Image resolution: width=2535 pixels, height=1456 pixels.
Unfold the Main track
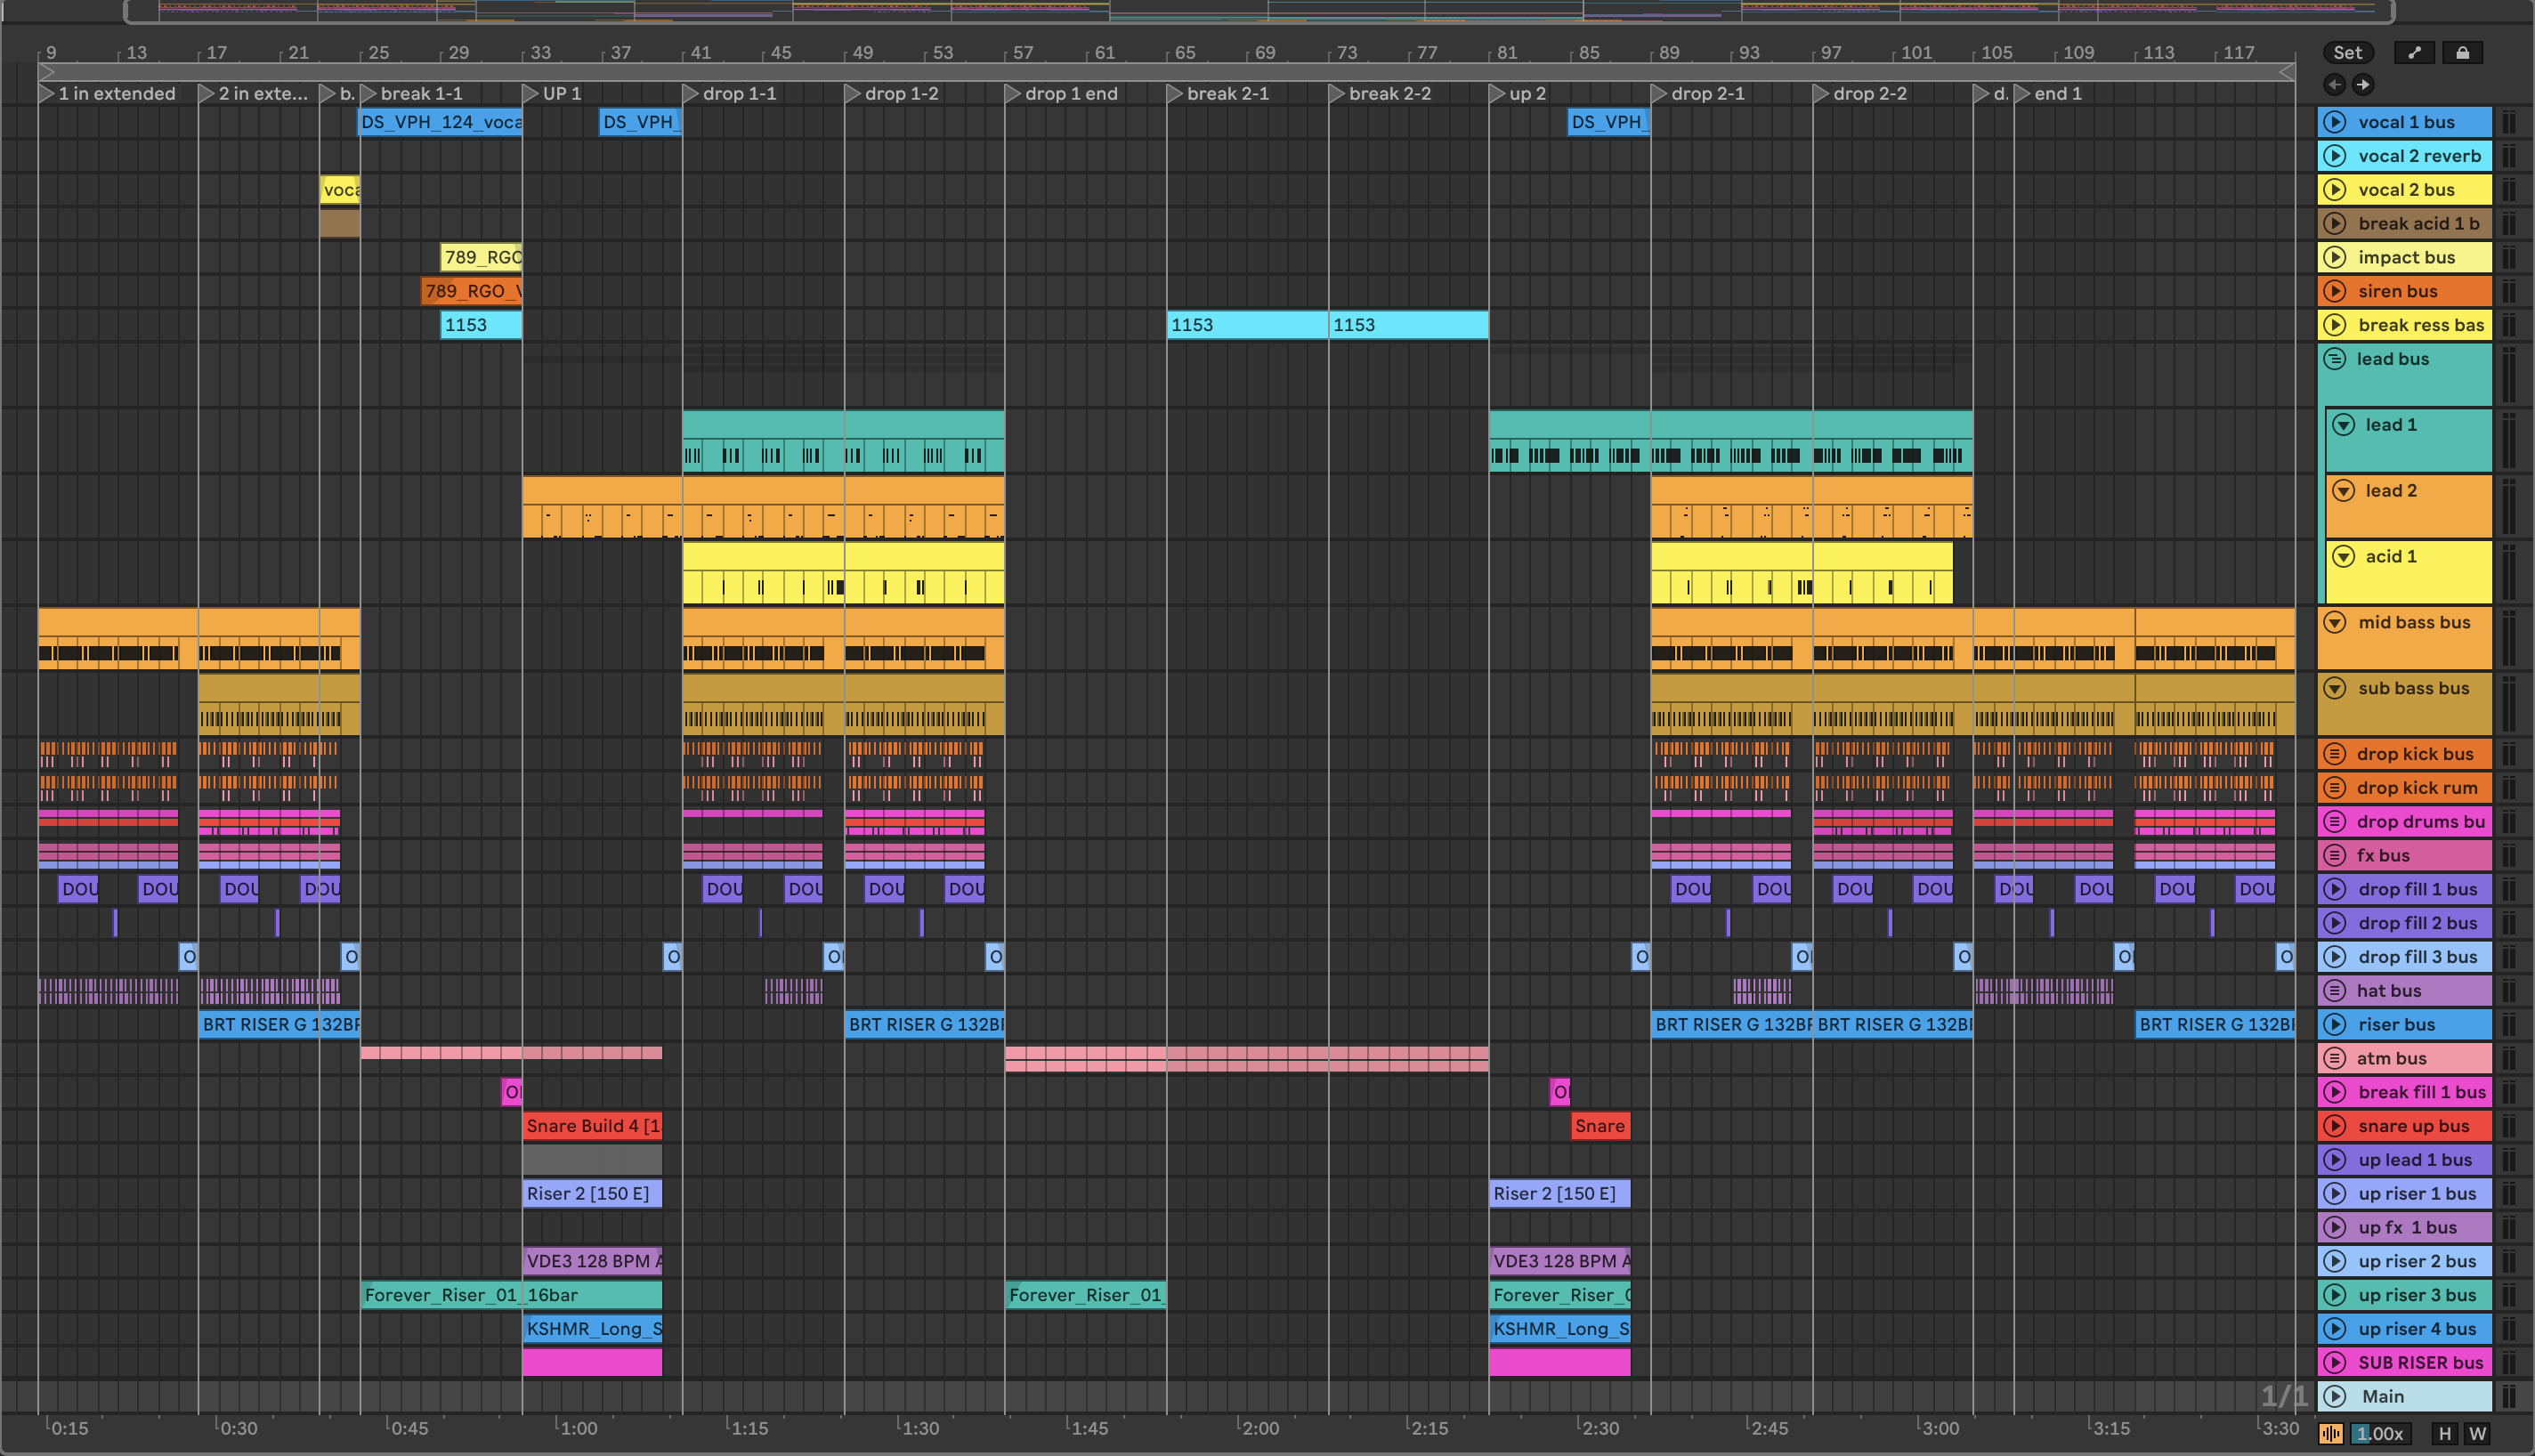click(2335, 1396)
